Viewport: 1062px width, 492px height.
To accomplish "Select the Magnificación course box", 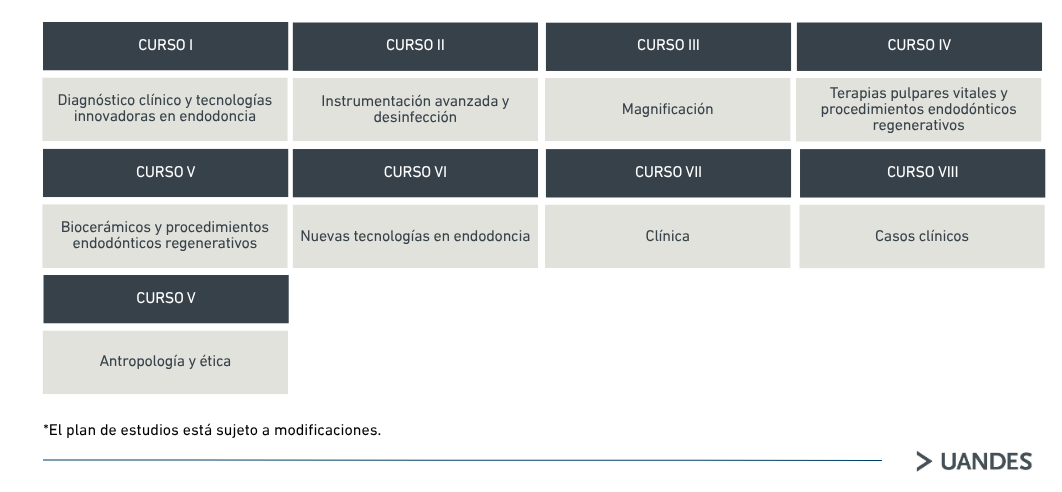I will 668,109.
